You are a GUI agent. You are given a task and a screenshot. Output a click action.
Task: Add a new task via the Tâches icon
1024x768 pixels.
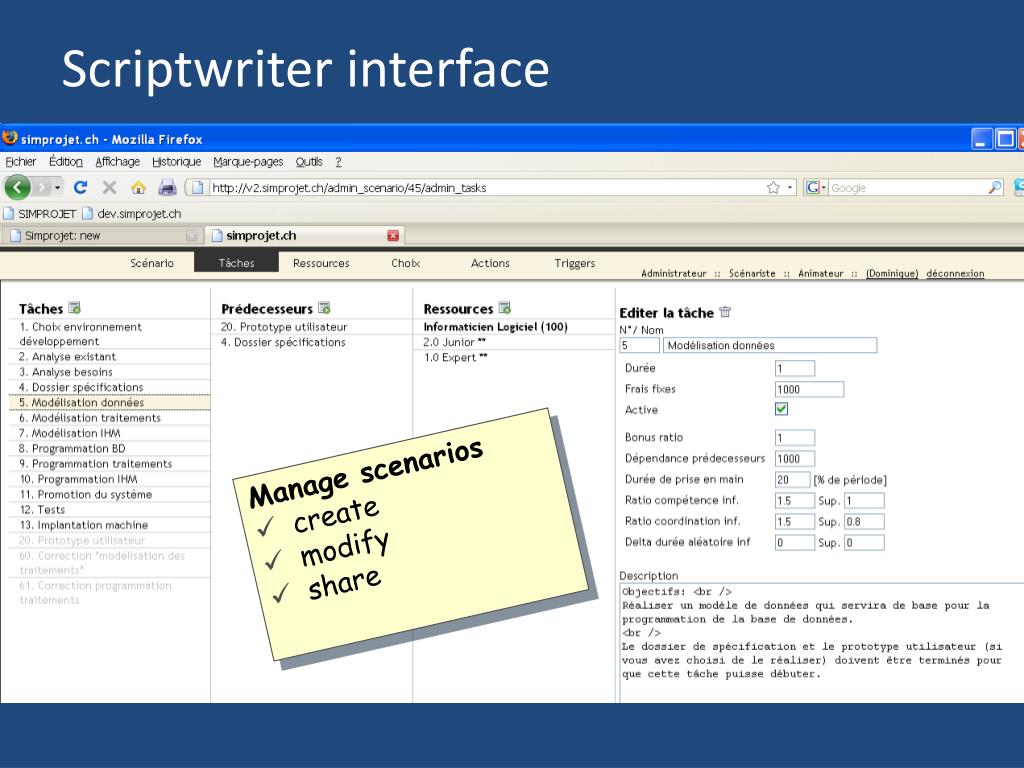pyautogui.click(x=74, y=308)
